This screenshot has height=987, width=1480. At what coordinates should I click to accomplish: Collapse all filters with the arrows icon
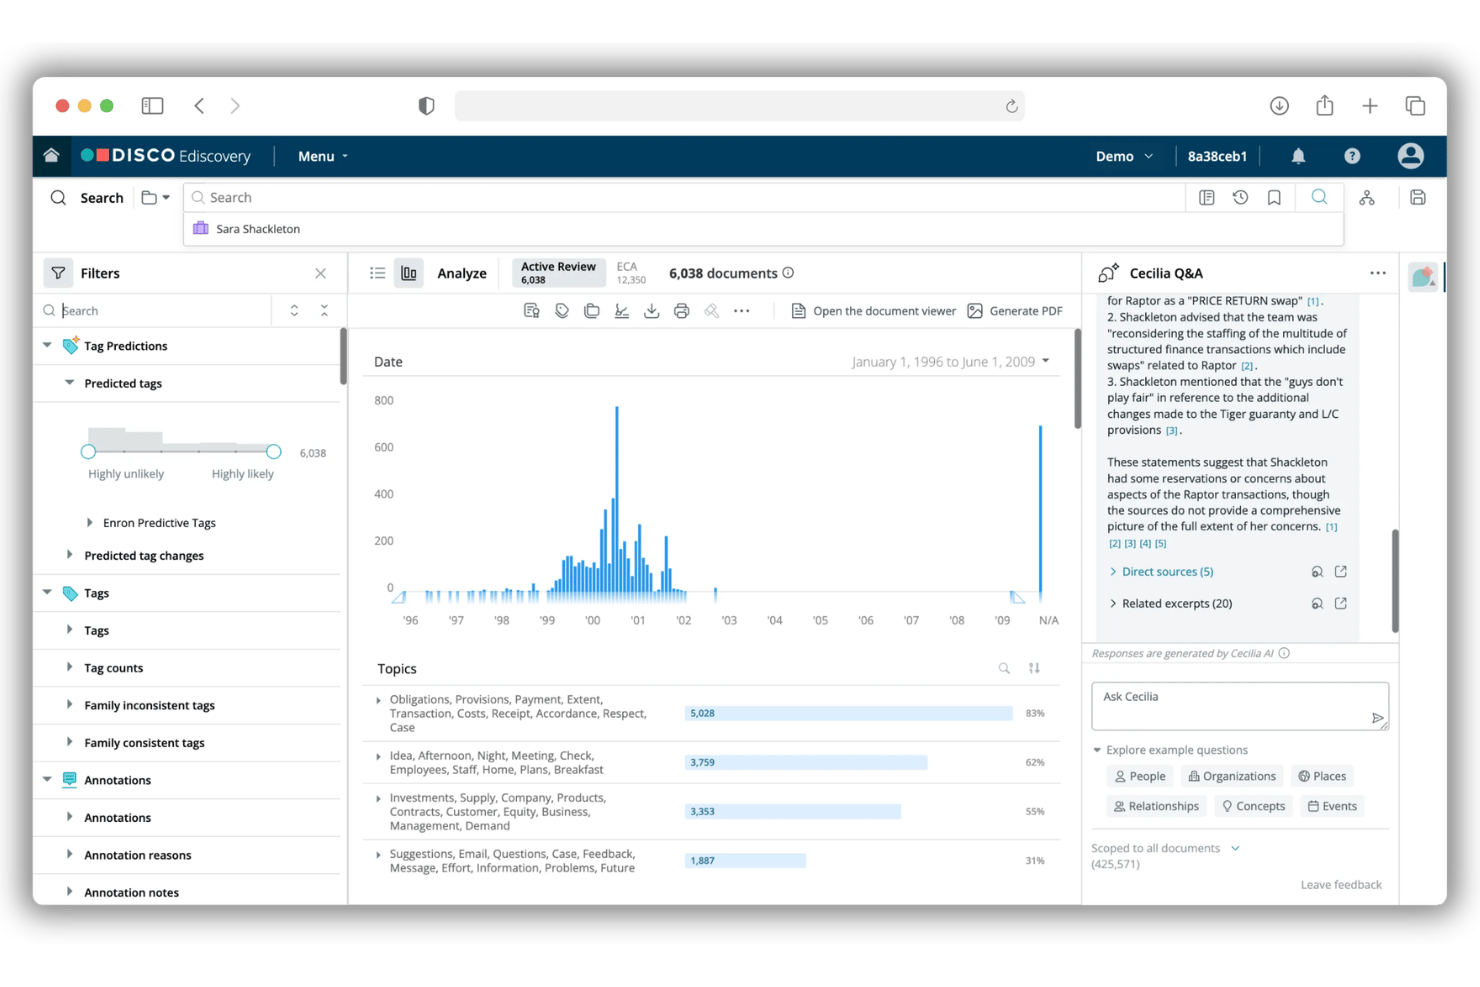(324, 311)
